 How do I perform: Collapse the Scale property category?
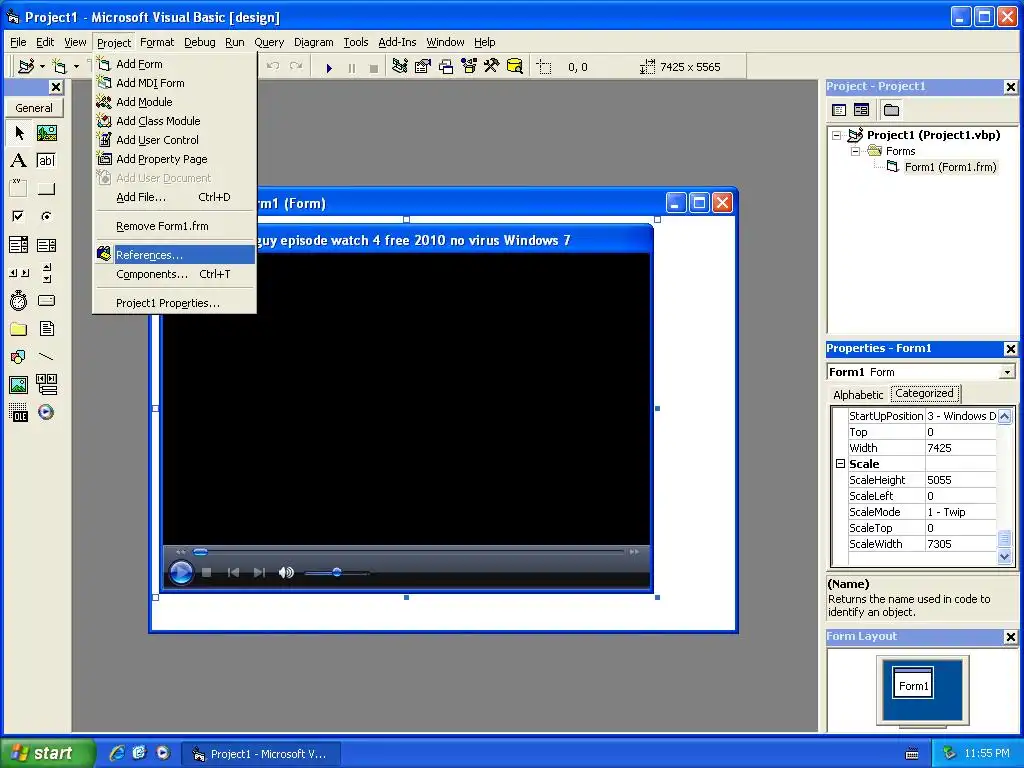tap(840, 464)
